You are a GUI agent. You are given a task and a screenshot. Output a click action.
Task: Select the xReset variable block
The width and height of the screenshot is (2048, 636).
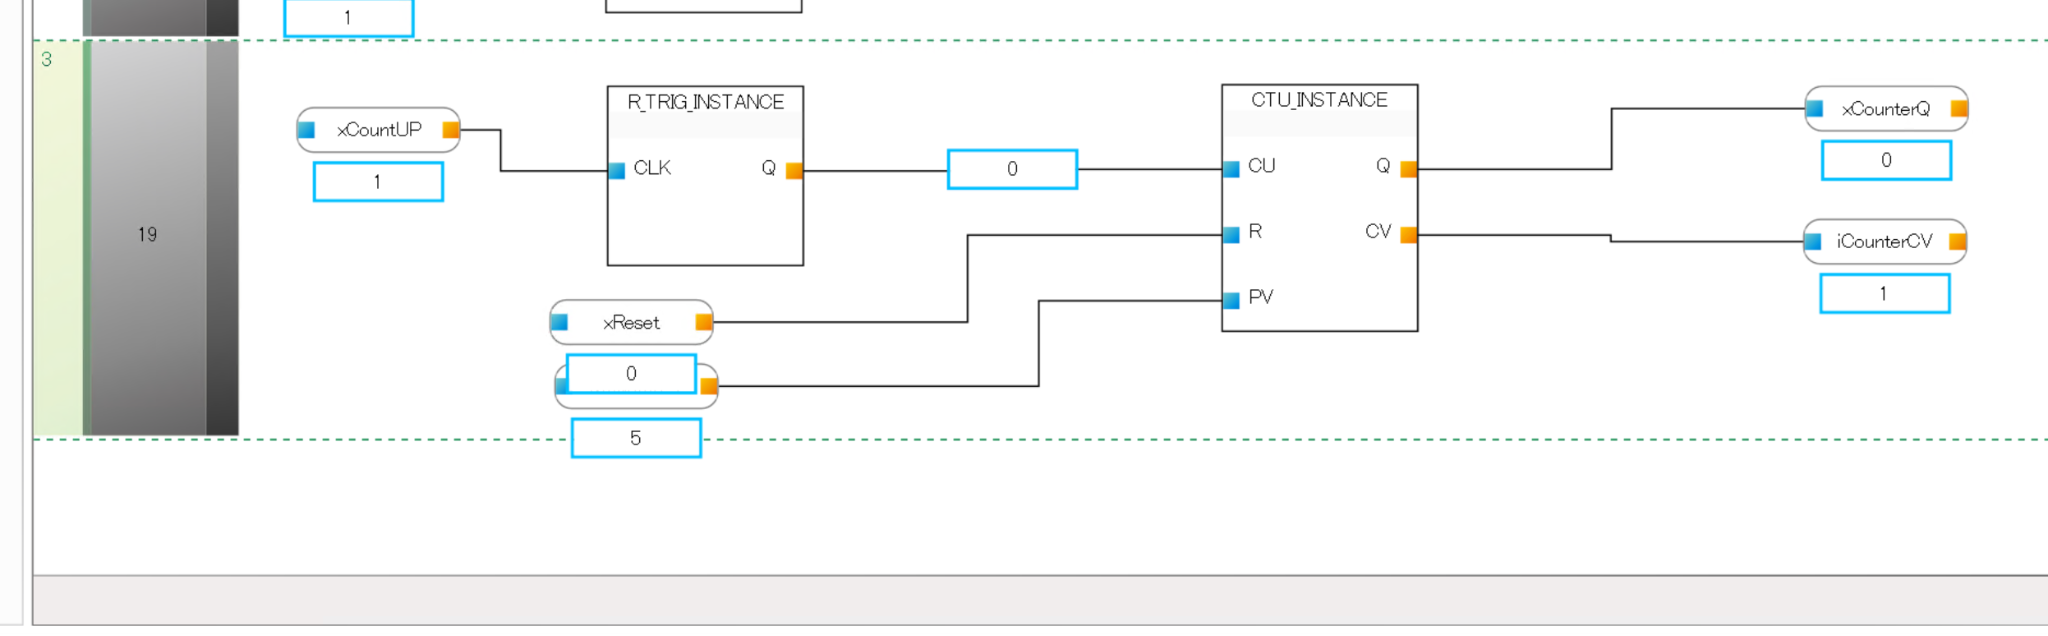click(x=631, y=323)
